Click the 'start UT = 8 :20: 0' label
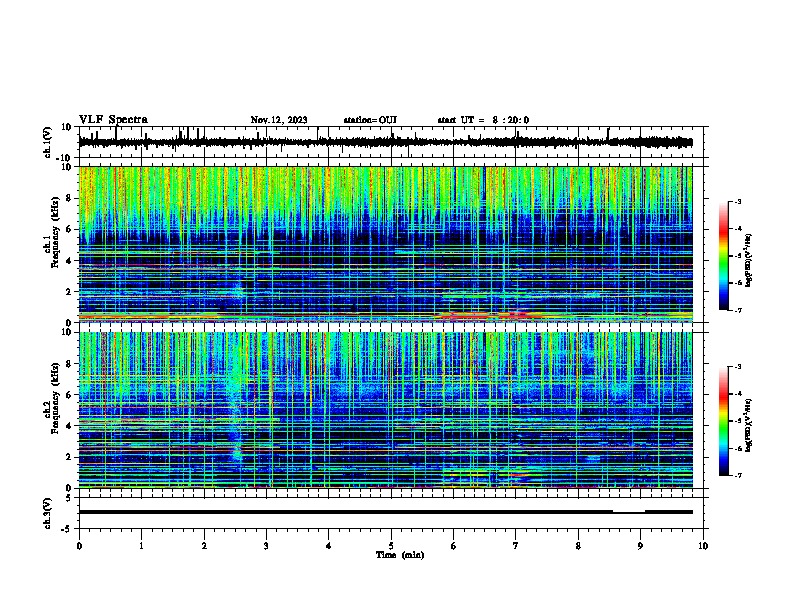792x612 pixels. tap(483, 120)
